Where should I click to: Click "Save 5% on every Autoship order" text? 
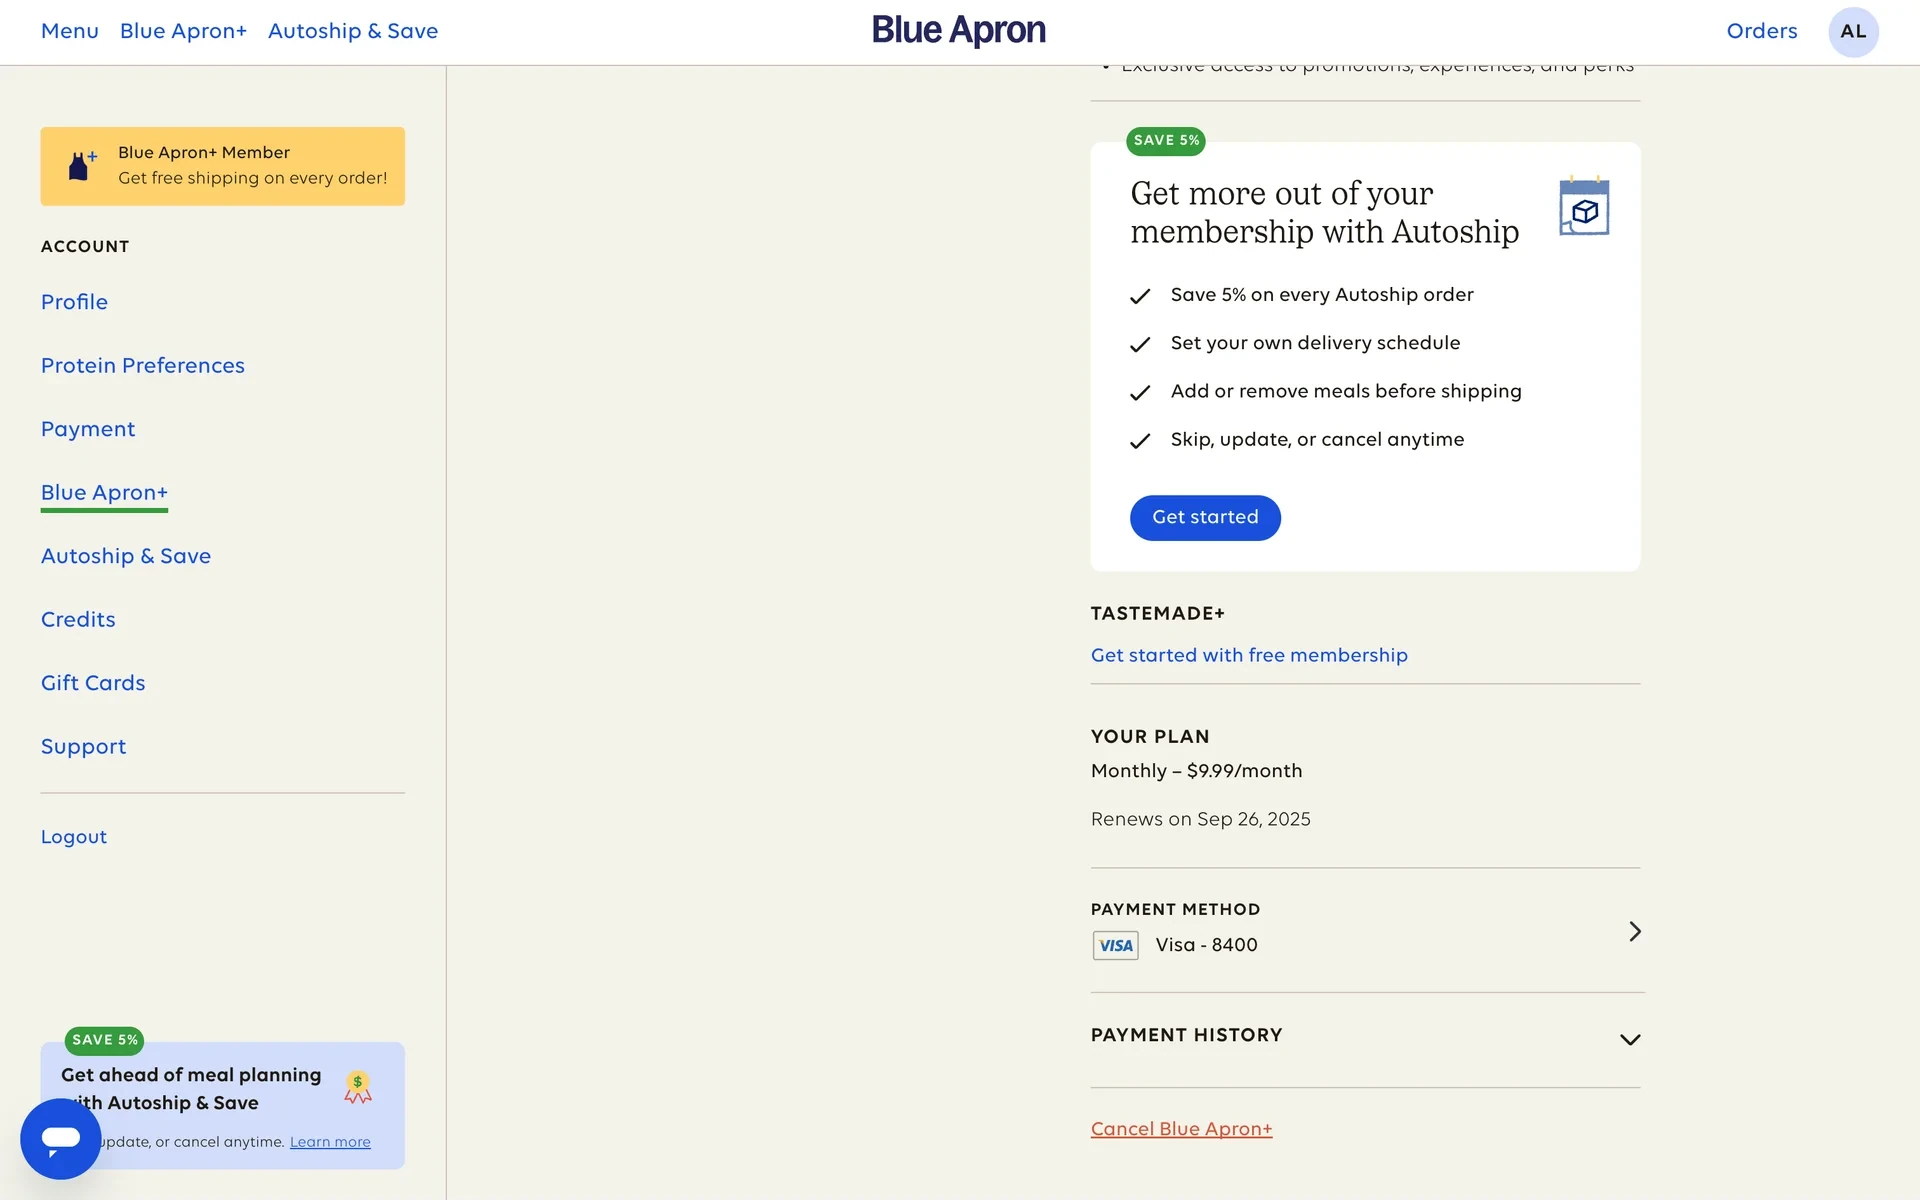point(1322,295)
